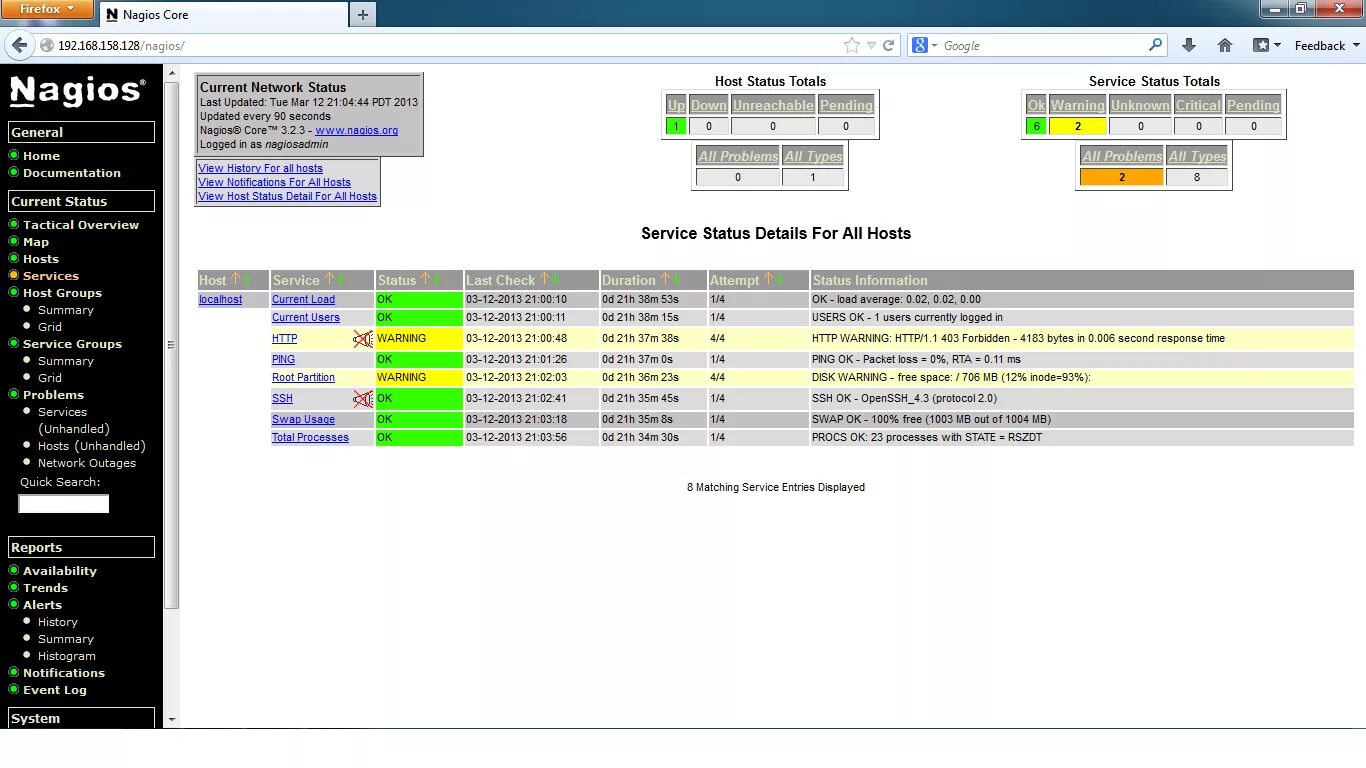
Task: Open localhost host link
Action: click(220, 299)
